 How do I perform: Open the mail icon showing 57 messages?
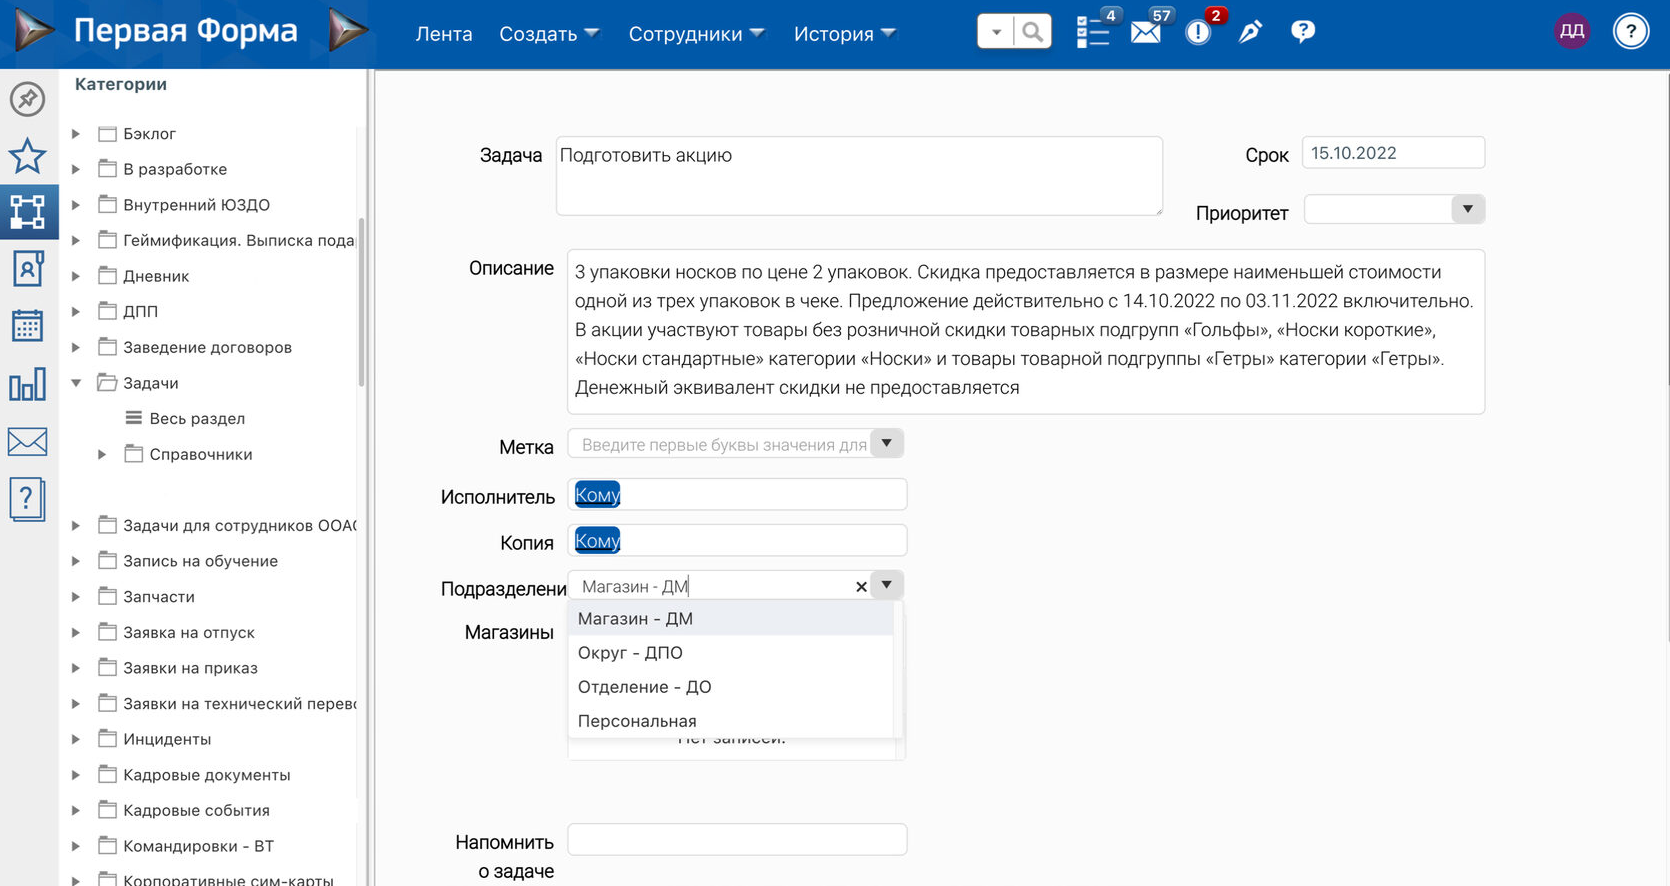1146,32
